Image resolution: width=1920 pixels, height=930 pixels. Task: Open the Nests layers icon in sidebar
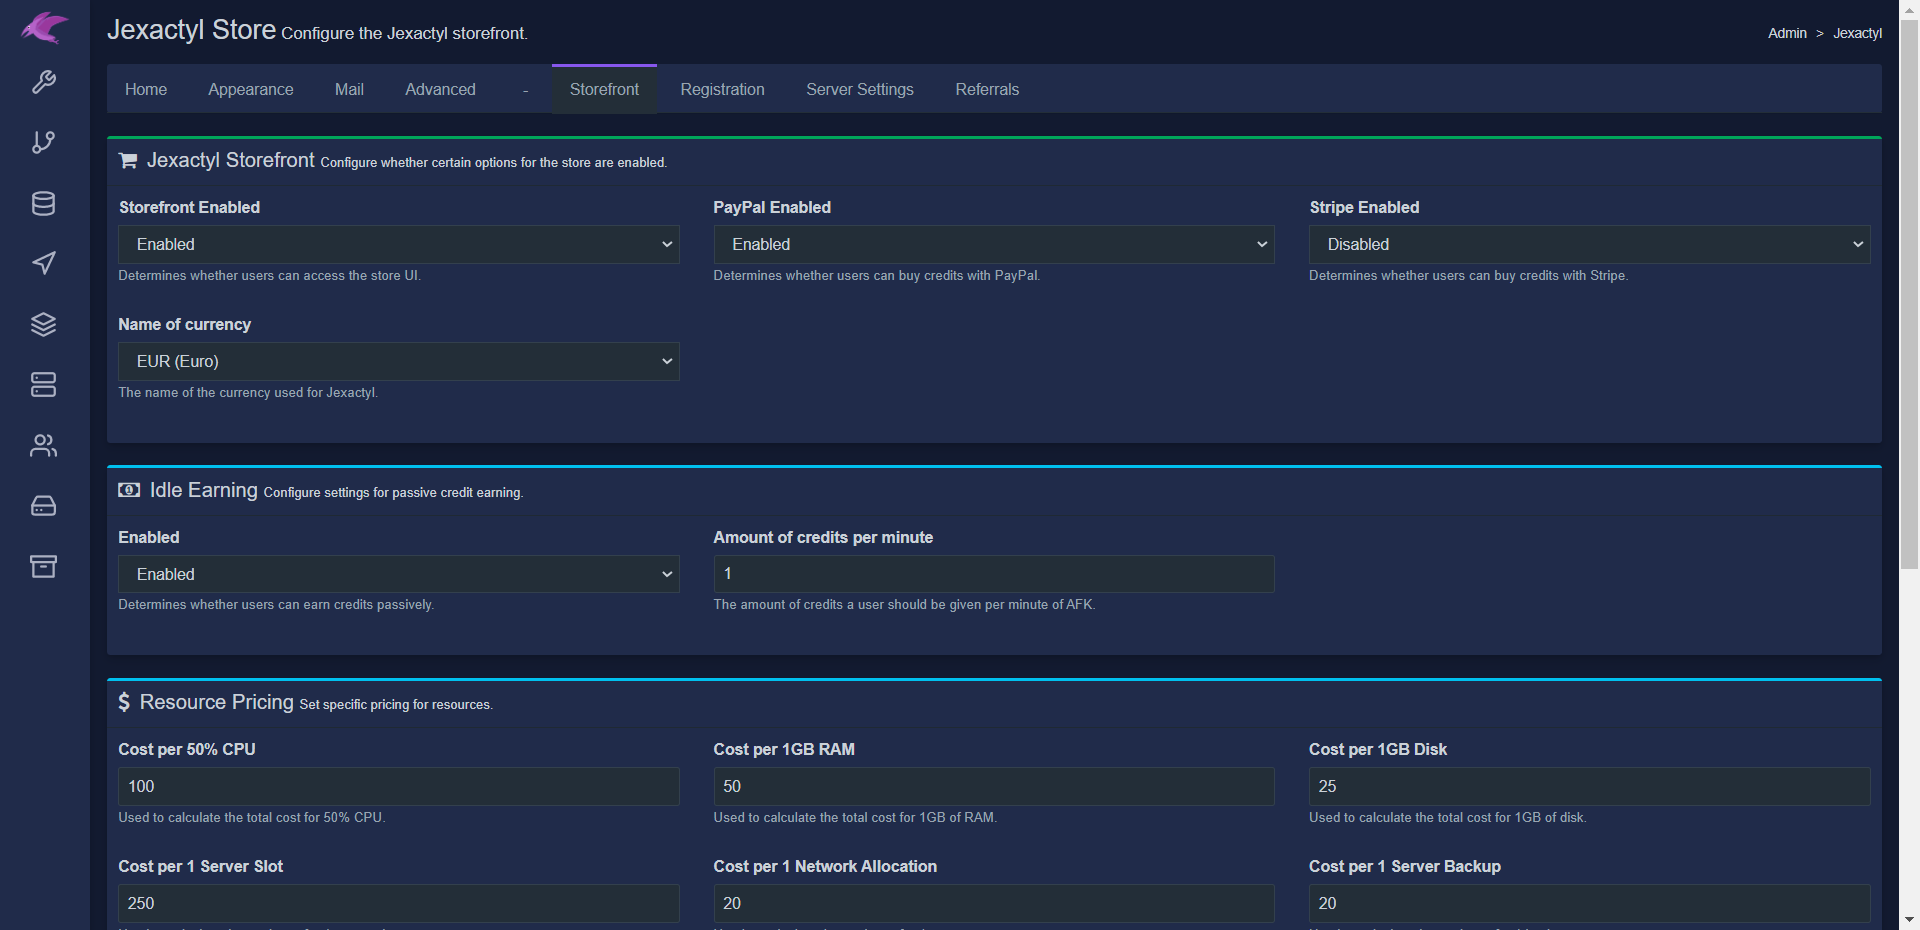coord(44,324)
